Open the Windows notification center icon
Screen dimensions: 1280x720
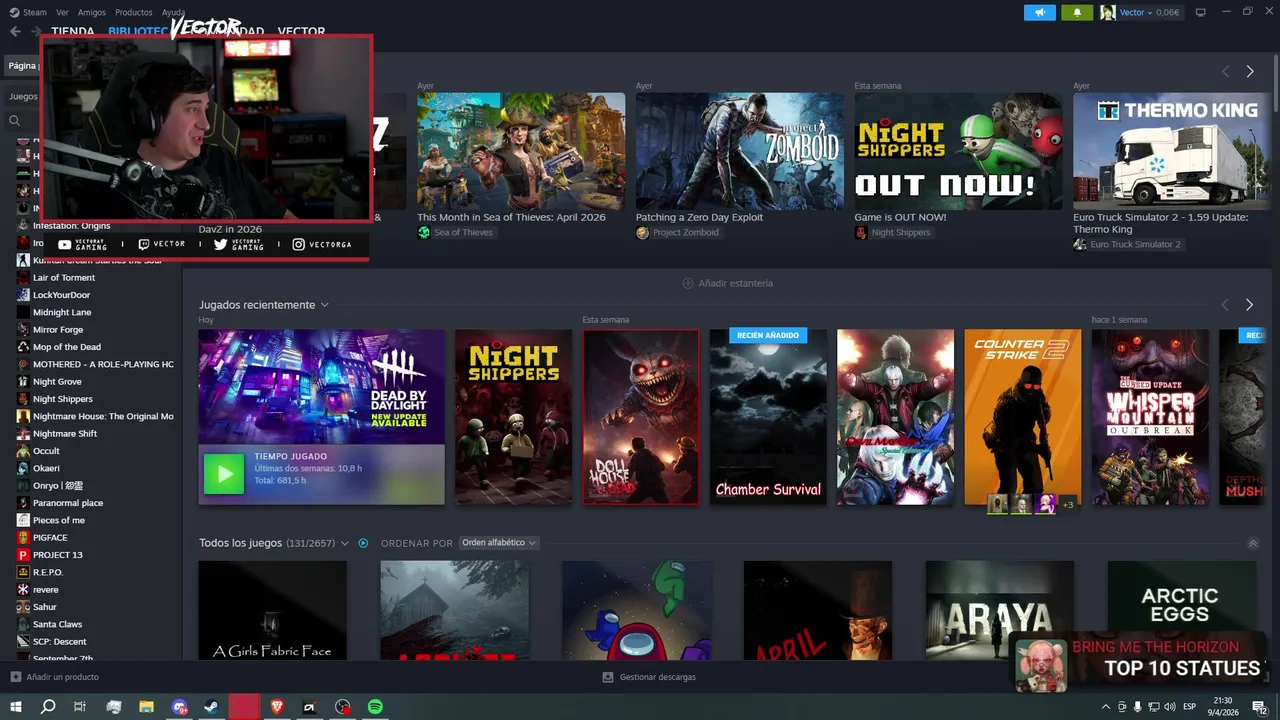pyautogui.click(x=1259, y=706)
